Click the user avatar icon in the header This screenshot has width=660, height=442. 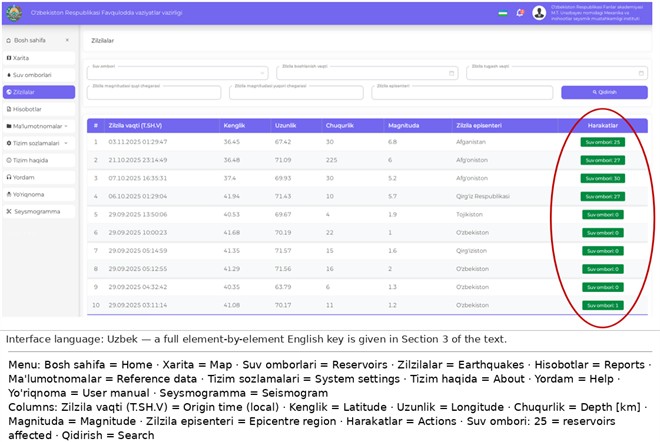(539, 13)
